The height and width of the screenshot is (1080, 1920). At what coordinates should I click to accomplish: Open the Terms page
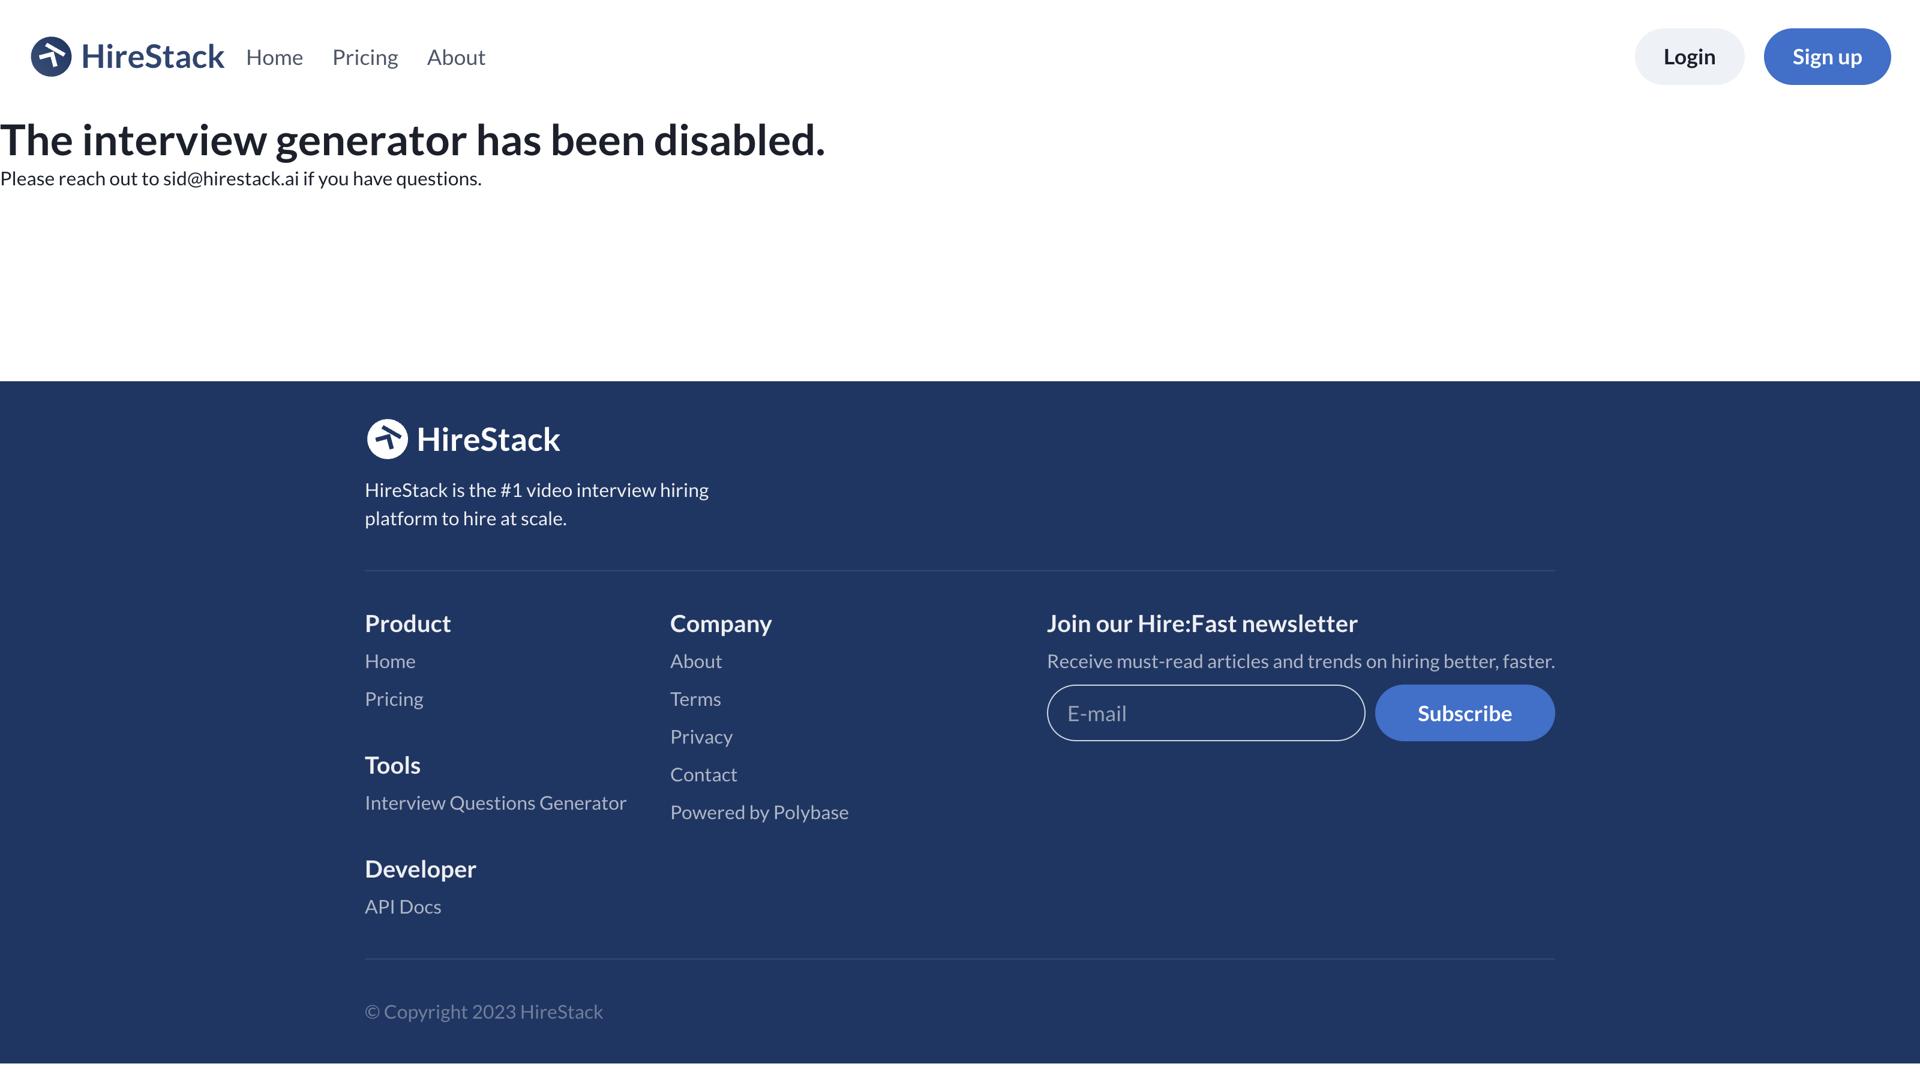click(695, 698)
